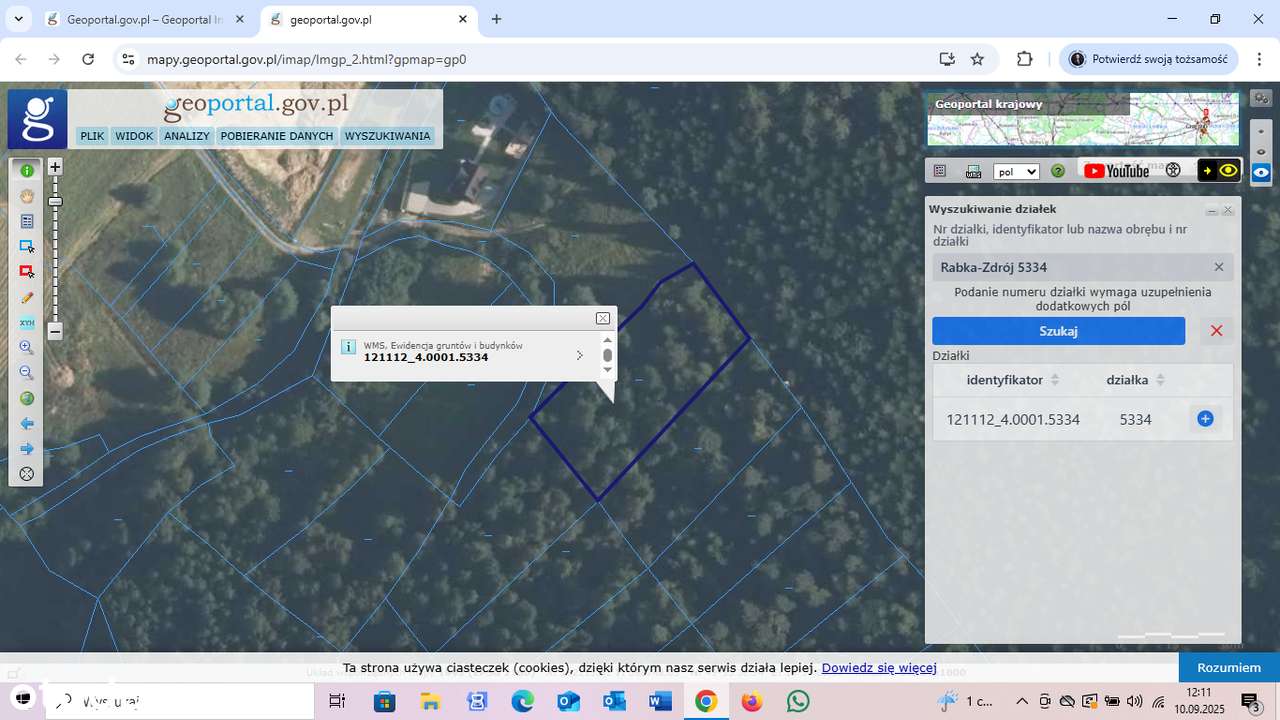Zoom out with the minus button
Screen dimensions: 1280x720
coord(56,330)
